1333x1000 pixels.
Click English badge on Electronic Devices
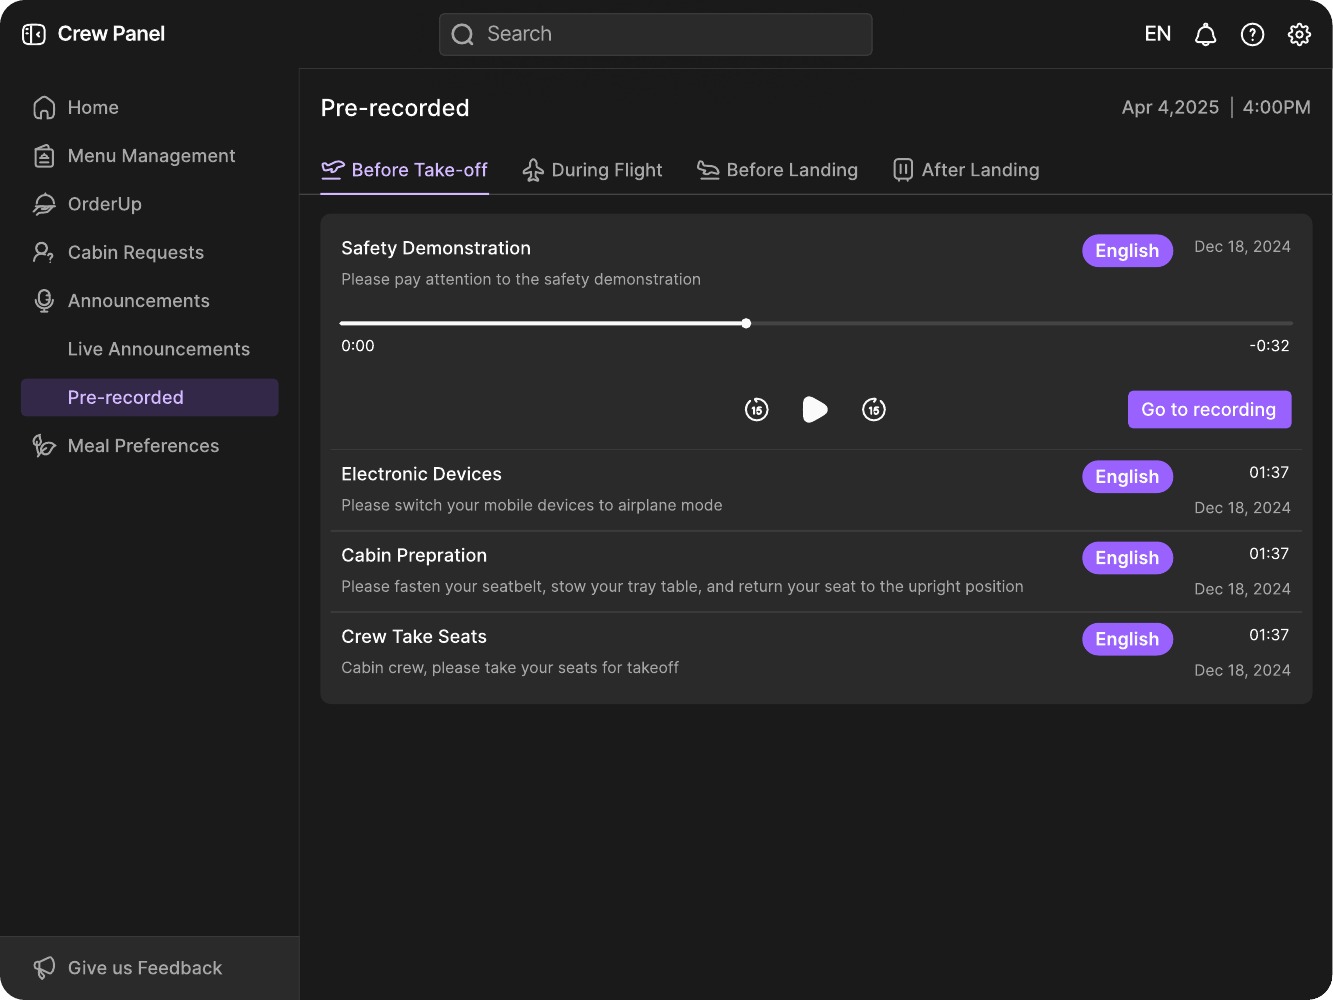pyautogui.click(x=1127, y=477)
